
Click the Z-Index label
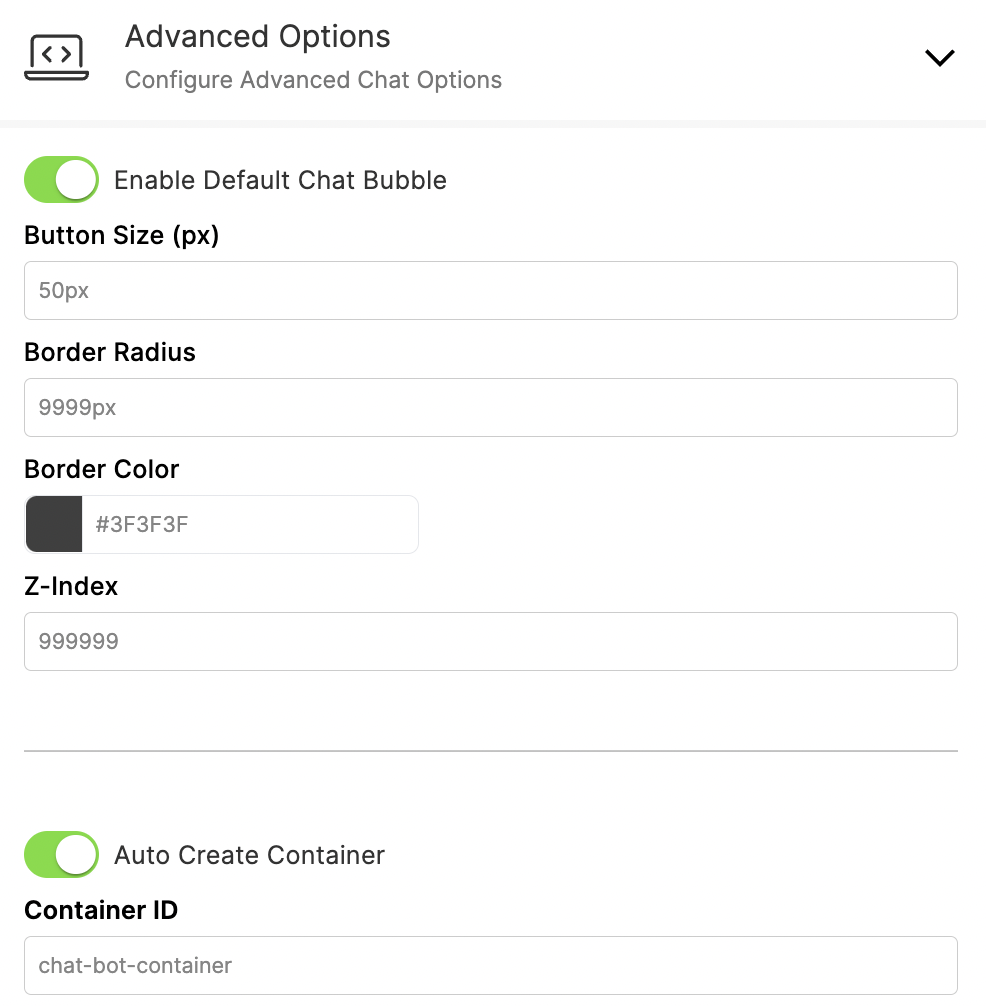71,586
